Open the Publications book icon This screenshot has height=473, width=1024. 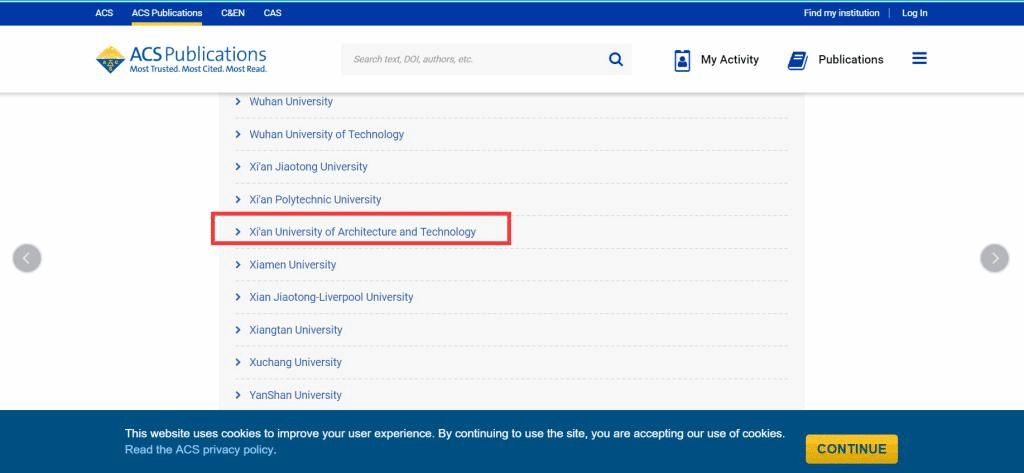pyautogui.click(x=797, y=60)
